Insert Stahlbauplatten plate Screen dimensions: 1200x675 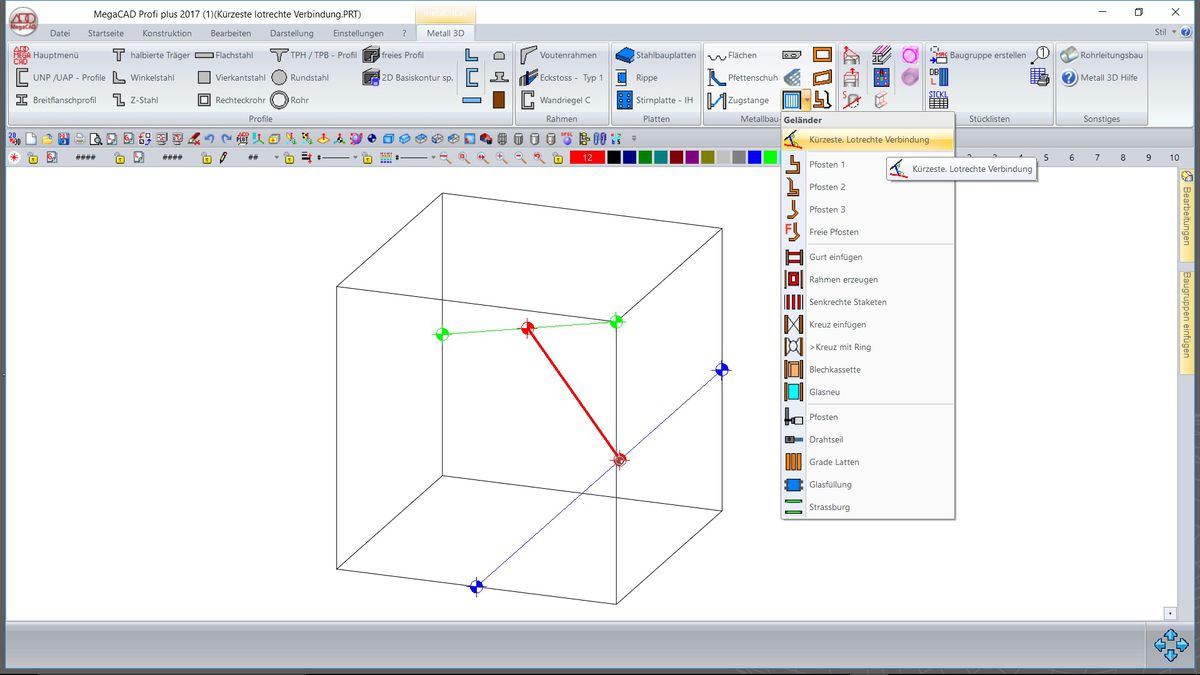pos(656,55)
